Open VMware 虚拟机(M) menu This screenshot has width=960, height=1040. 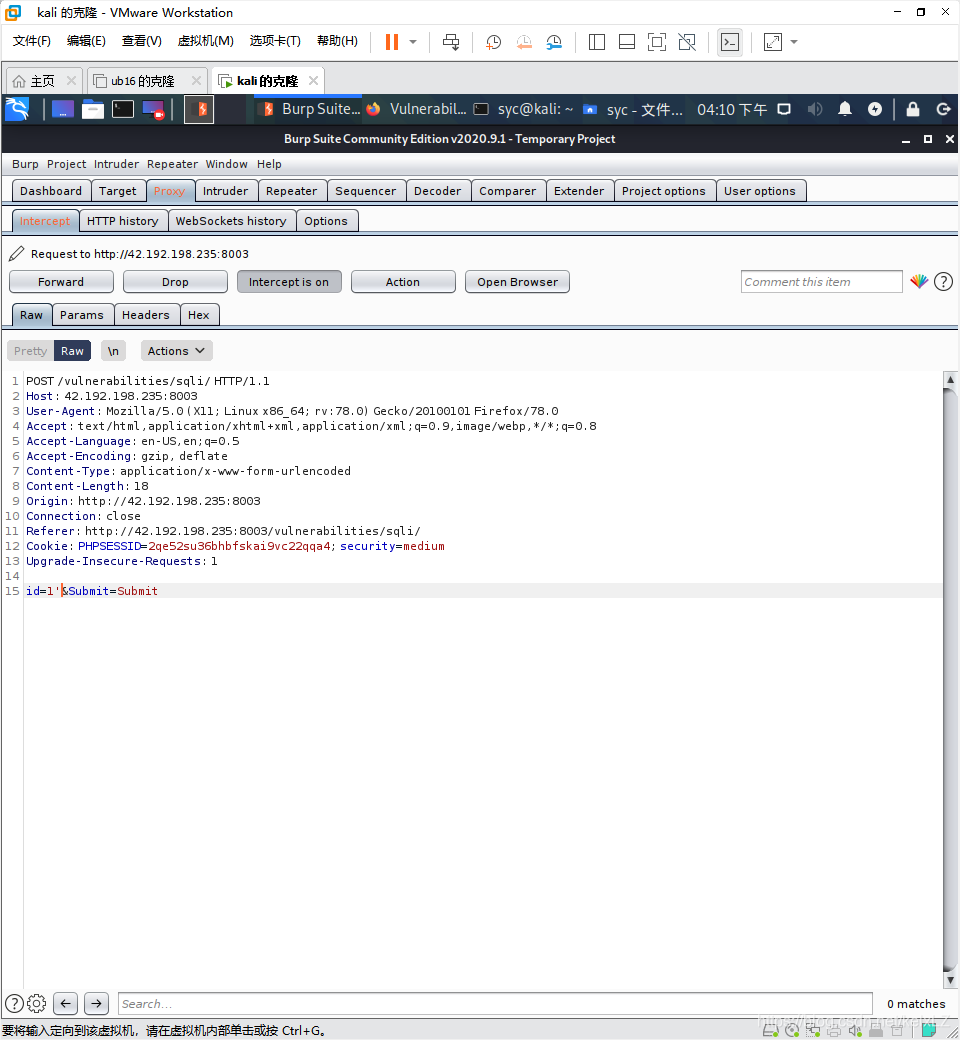[x=205, y=40]
